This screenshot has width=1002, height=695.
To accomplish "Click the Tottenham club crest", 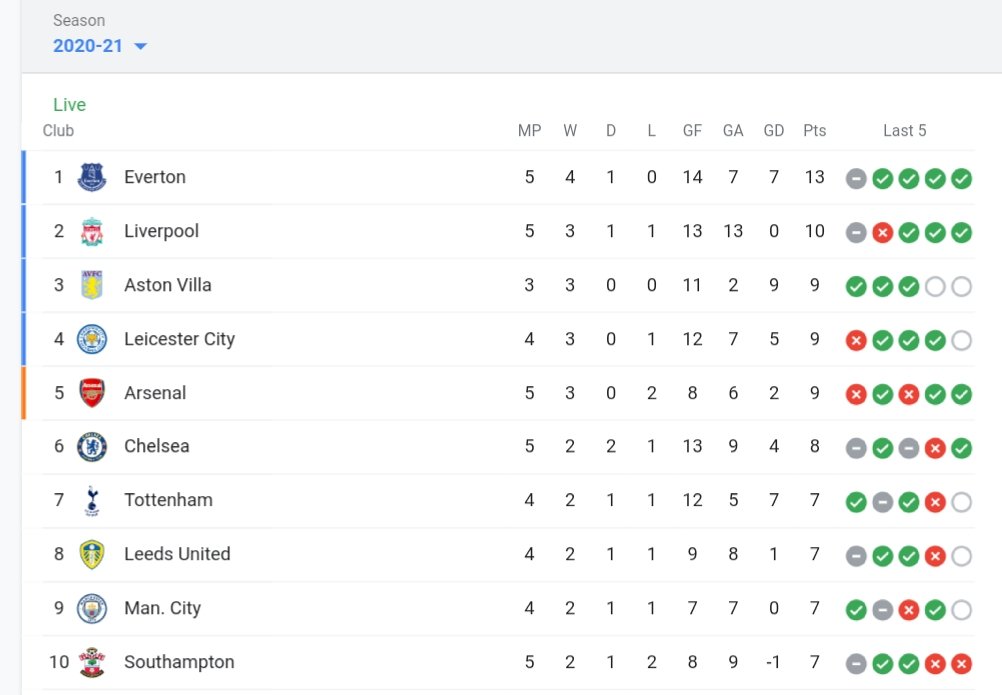I will pyautogui.click(x=91, y=500).
